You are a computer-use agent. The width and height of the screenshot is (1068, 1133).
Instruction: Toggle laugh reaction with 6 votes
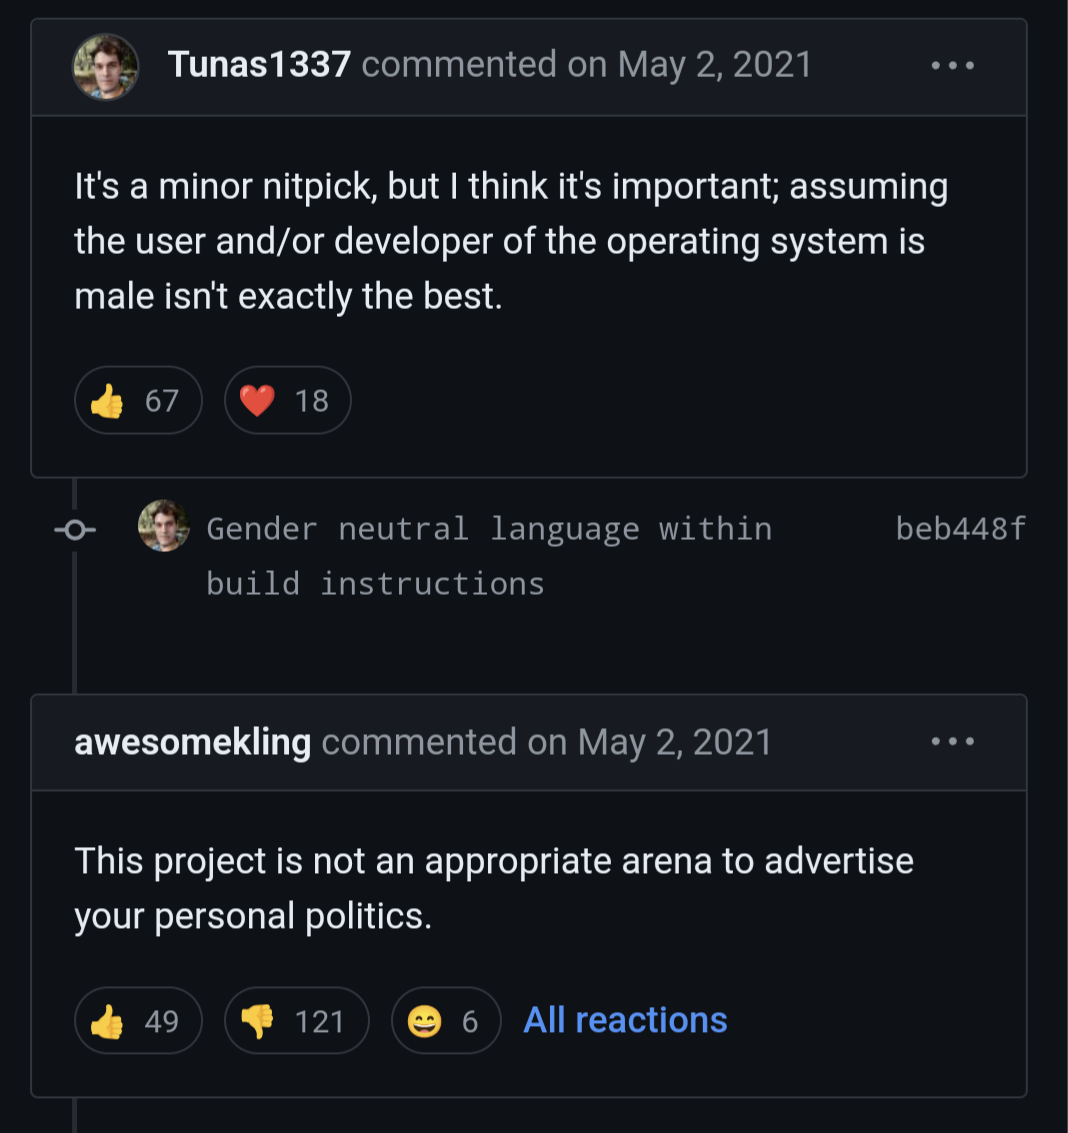point(445,1021)
